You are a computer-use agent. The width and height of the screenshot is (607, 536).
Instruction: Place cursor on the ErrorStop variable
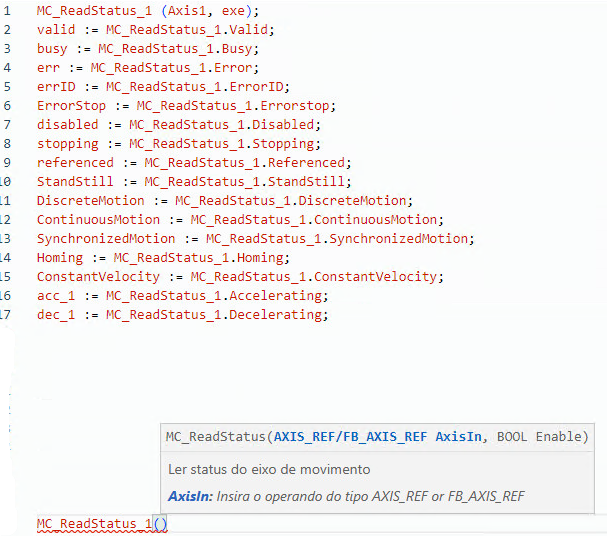pos(71,106)
